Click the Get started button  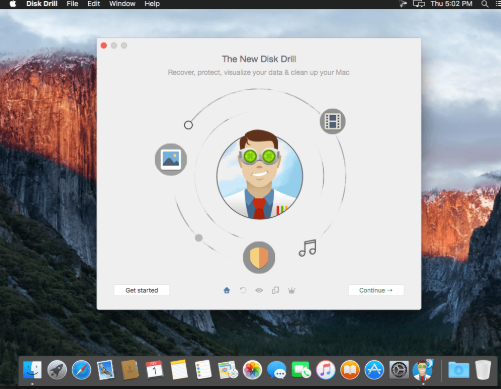[142, 290]
